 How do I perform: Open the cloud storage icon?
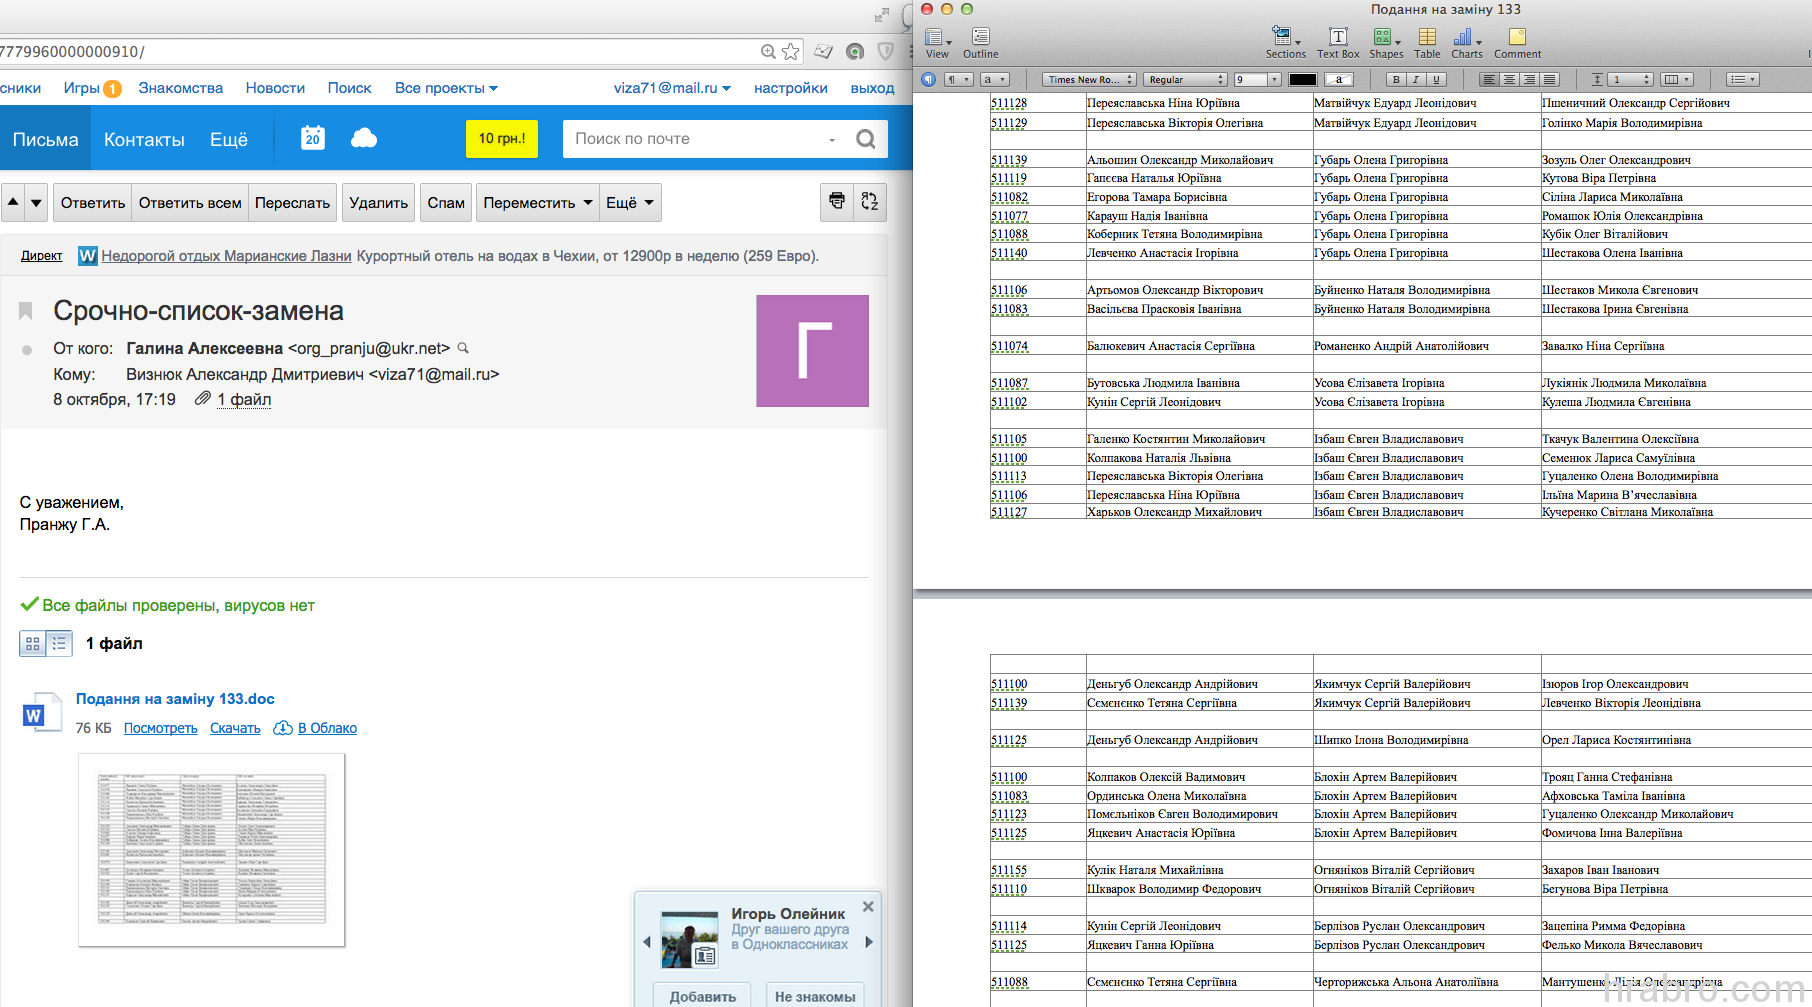[364, 138]
